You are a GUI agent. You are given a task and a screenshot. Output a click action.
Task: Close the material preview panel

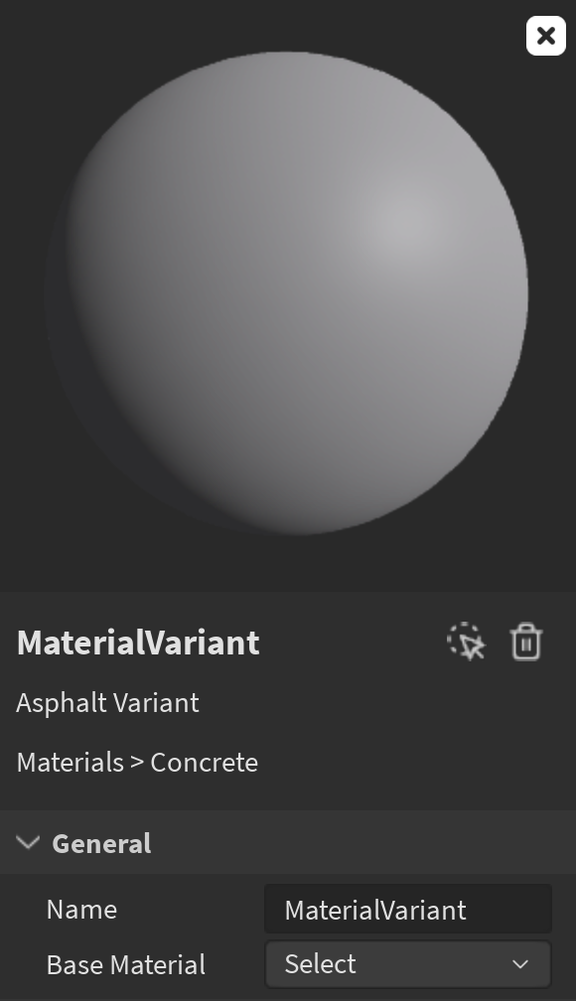[x=545, y=36]
